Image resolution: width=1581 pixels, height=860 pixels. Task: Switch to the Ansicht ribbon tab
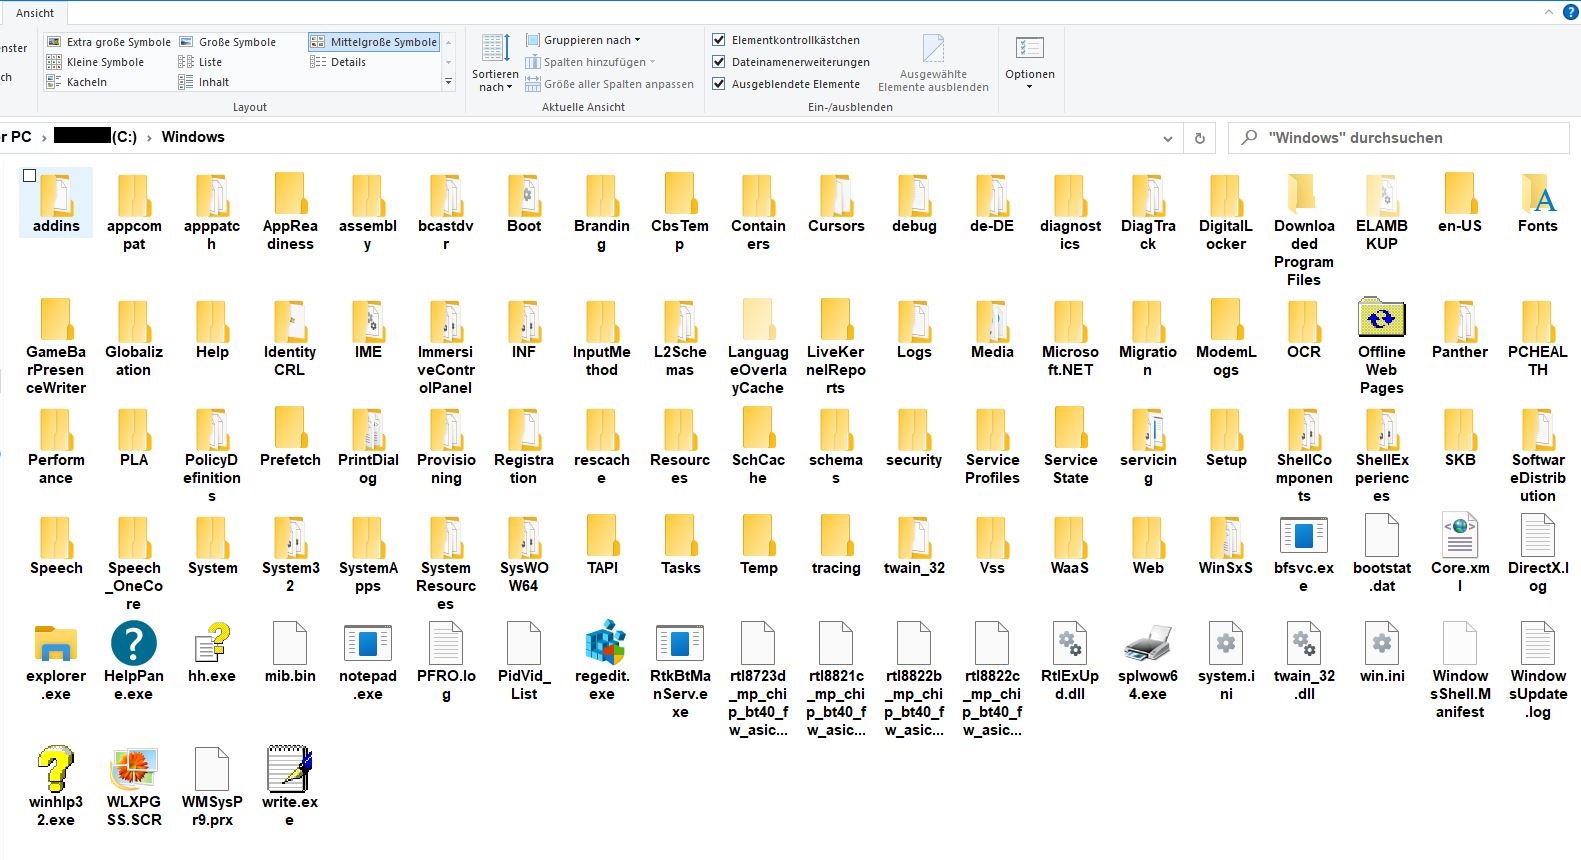[35, 13]
